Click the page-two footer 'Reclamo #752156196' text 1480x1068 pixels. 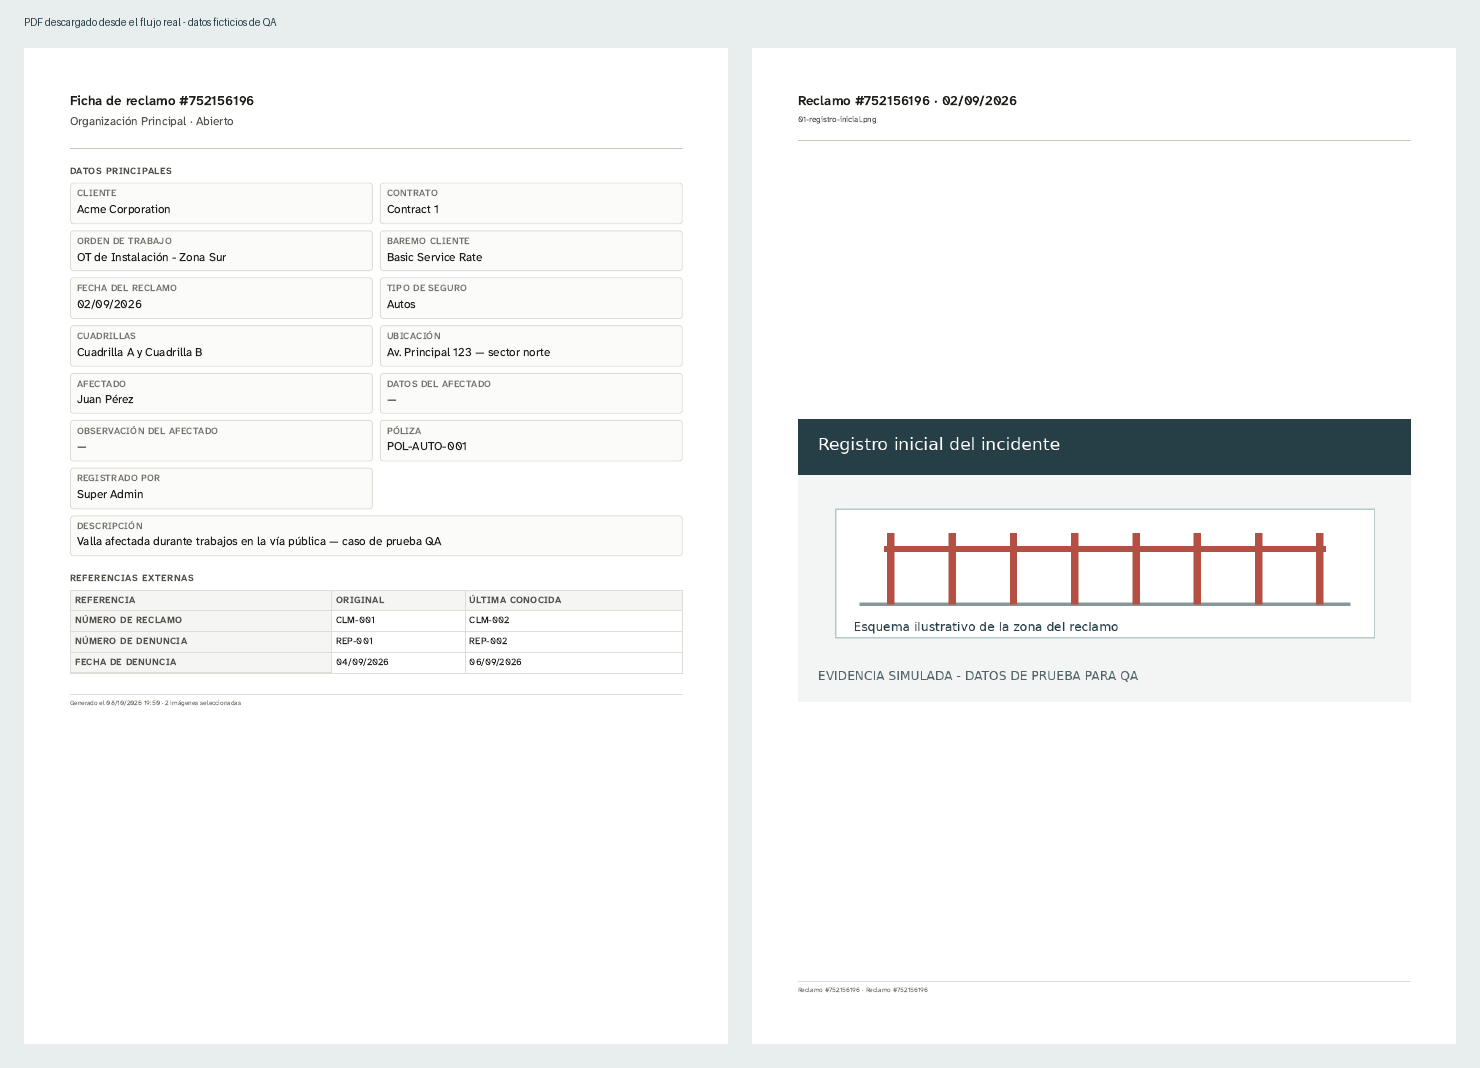[863, 990]
